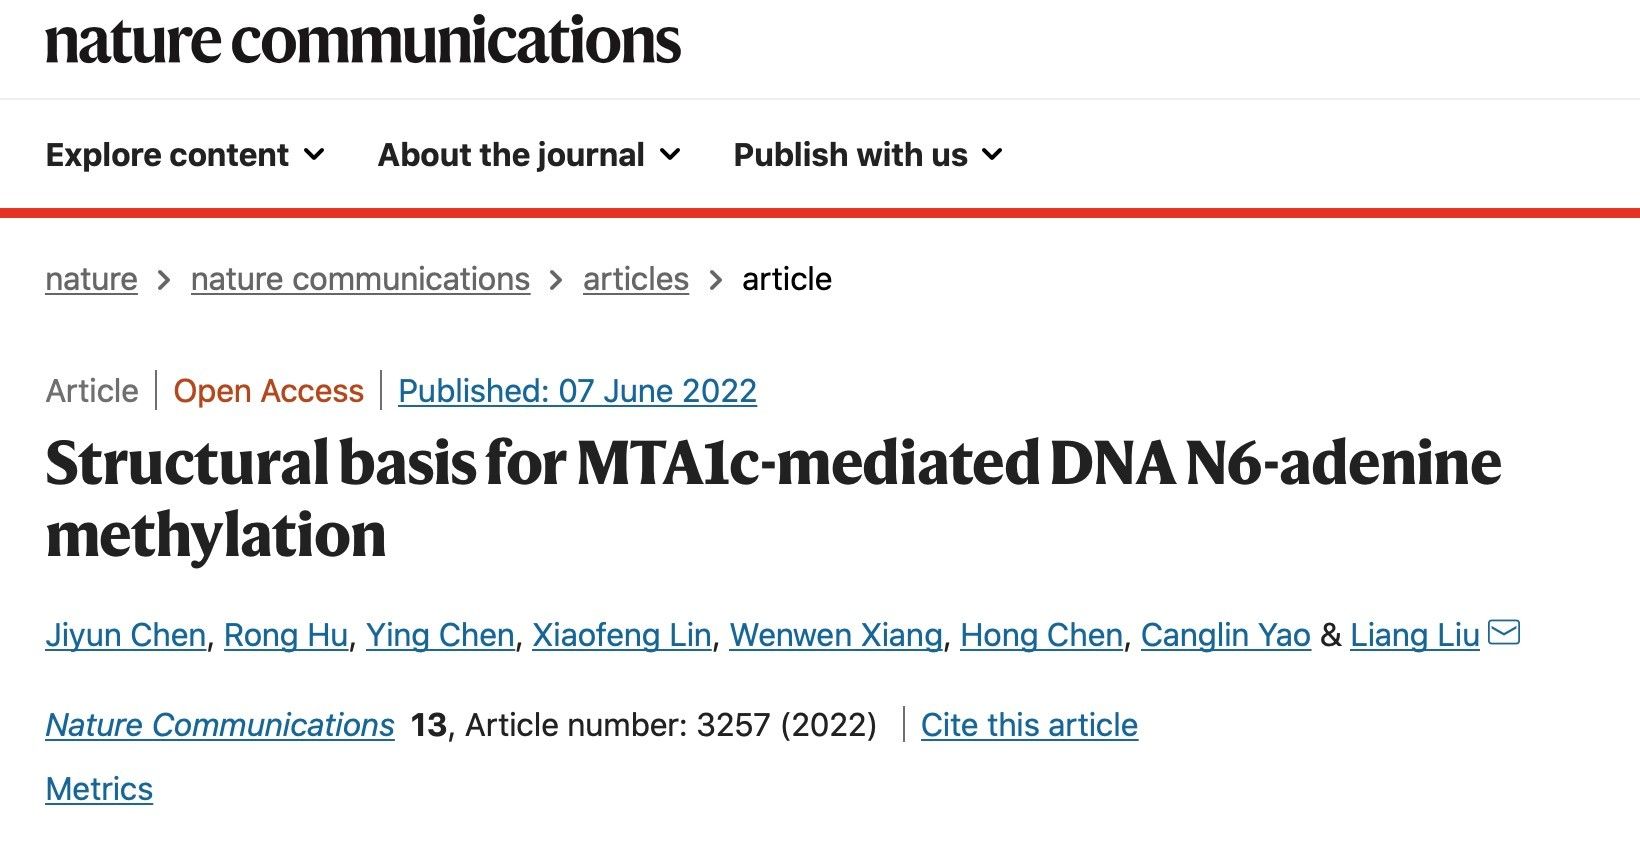Screen dimensions: 1640x868
Task: Open author Jiyun Chen's details
Action: tap(126, 635)
